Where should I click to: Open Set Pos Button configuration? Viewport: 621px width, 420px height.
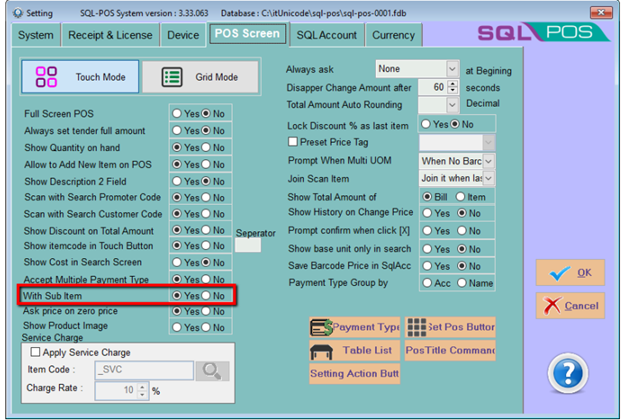pos(449,328)
